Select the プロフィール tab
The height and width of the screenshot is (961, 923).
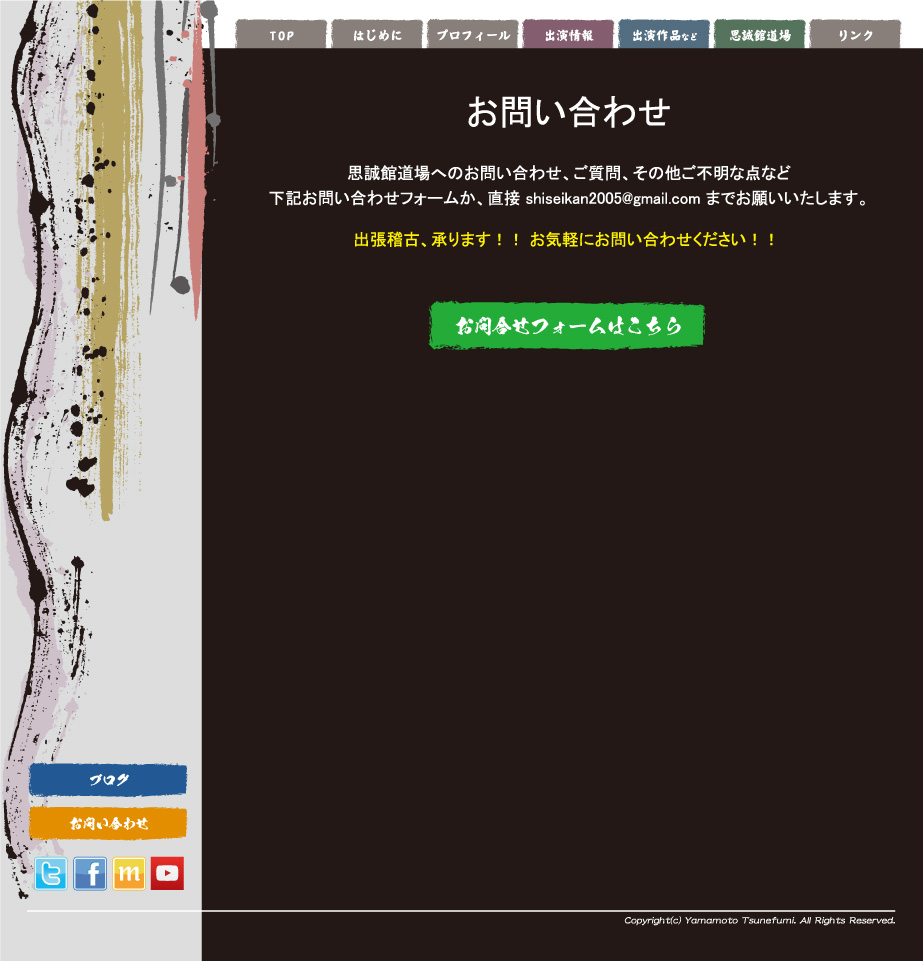473,35
